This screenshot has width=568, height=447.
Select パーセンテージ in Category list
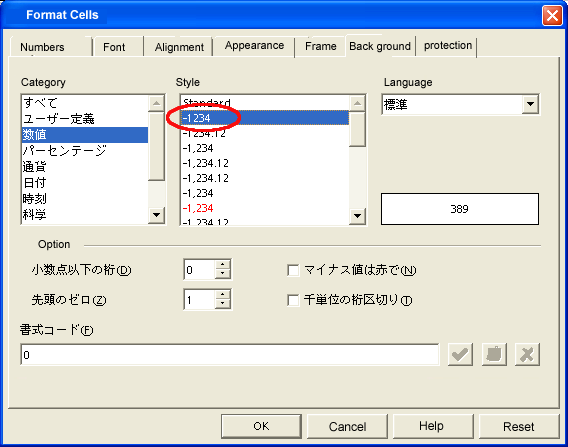(x=85, y=151)
